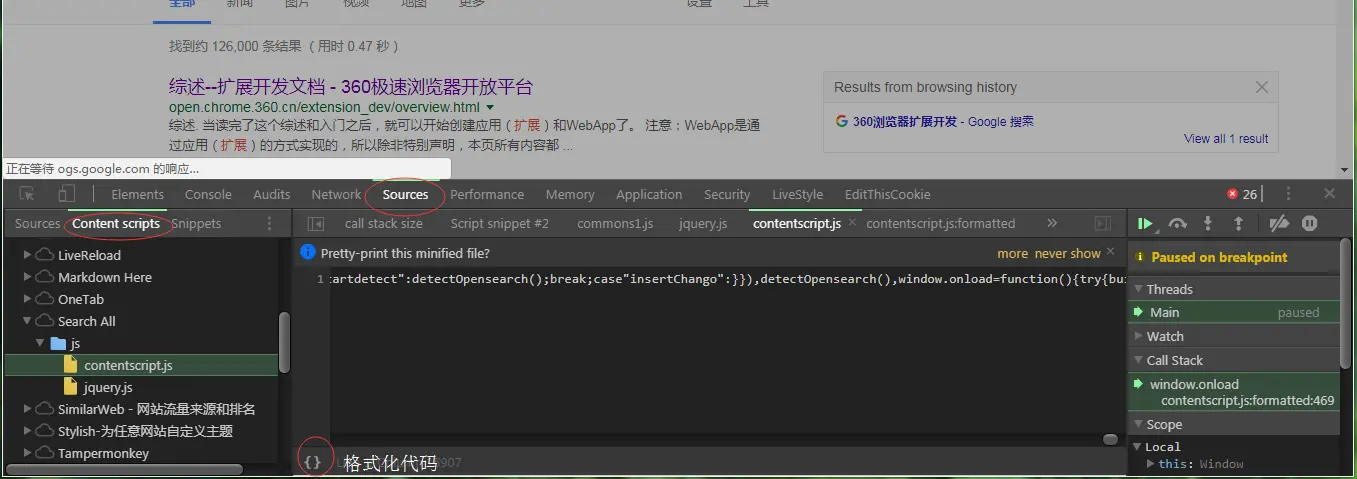This screenshot has height=479, width=1357.
Task: Open the Application panel tab
Action: coord(649,194)
